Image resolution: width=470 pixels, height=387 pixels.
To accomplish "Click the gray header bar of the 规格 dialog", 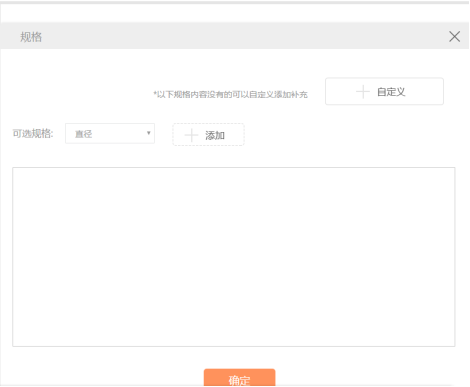I will (x=234, y=36).
